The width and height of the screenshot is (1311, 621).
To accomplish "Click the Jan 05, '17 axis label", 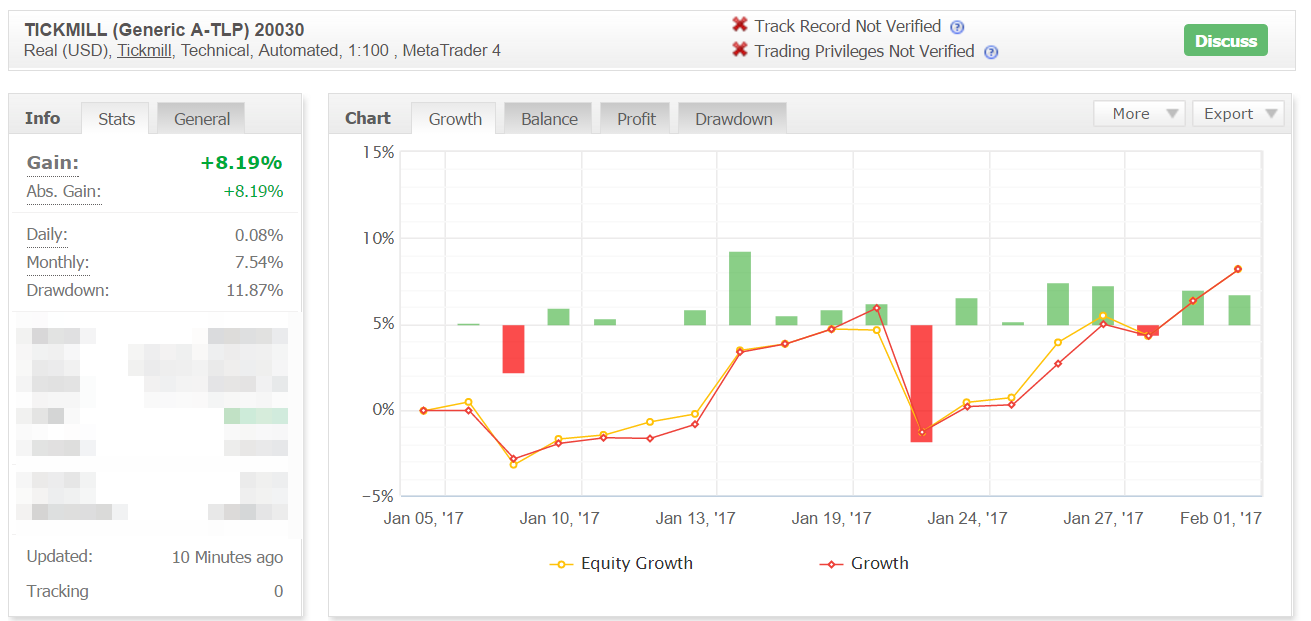I will [x=424, y=518].
